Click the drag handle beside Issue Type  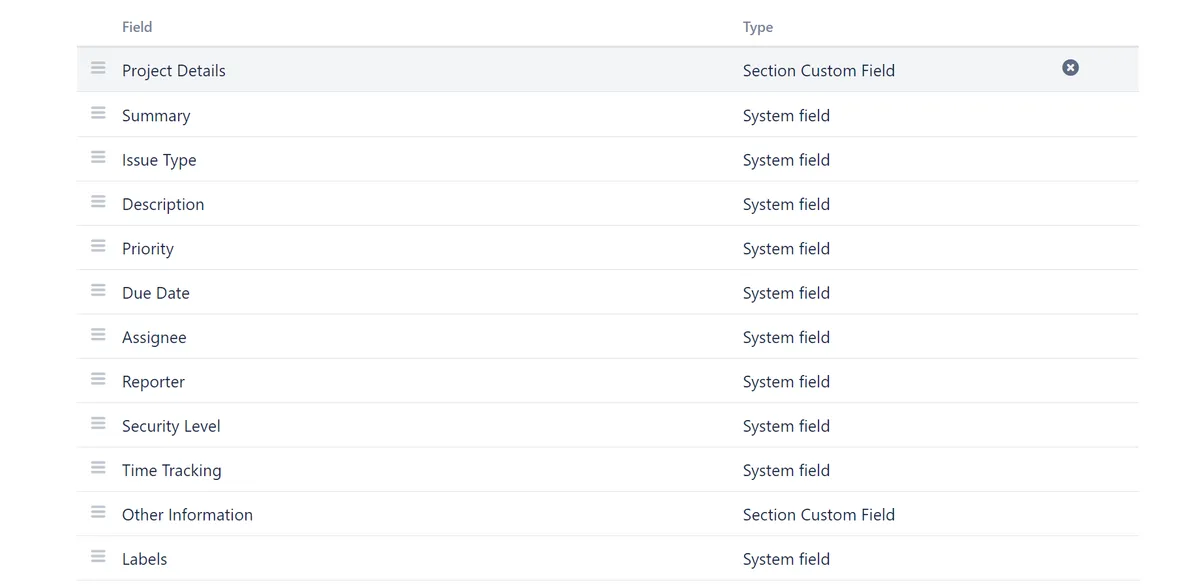point(98,157)
